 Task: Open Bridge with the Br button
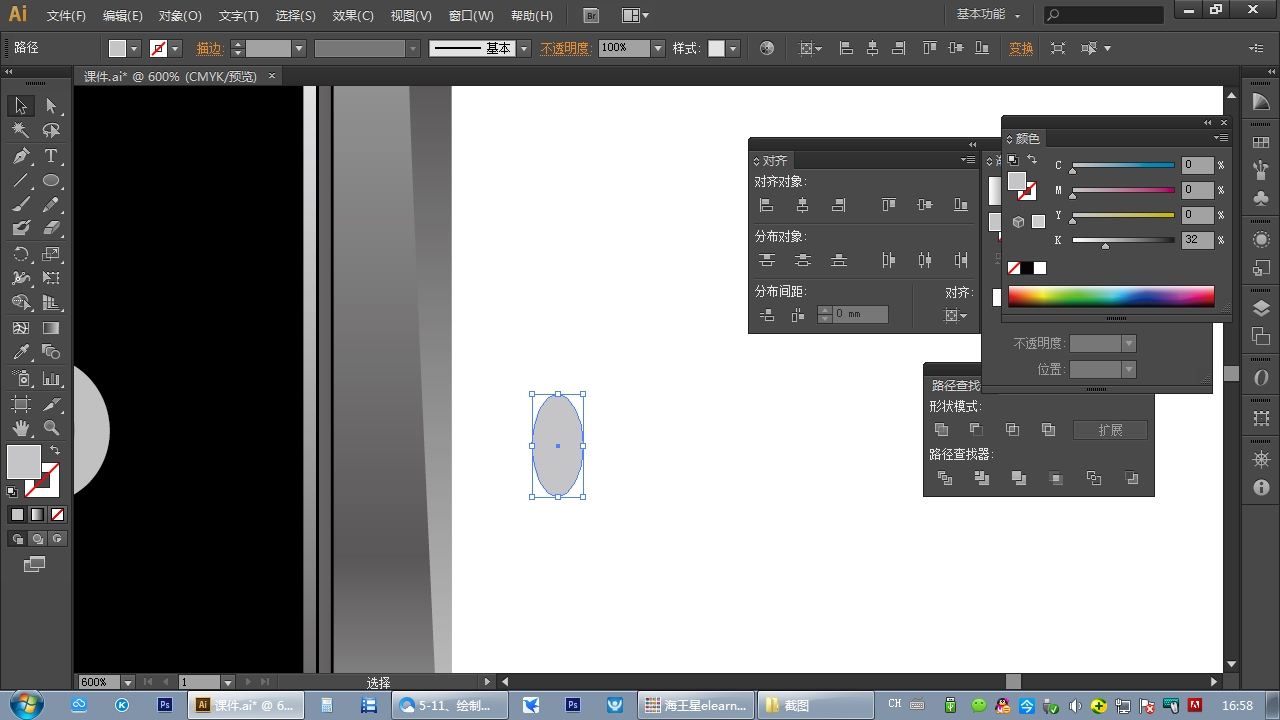[x=591, y=16]
